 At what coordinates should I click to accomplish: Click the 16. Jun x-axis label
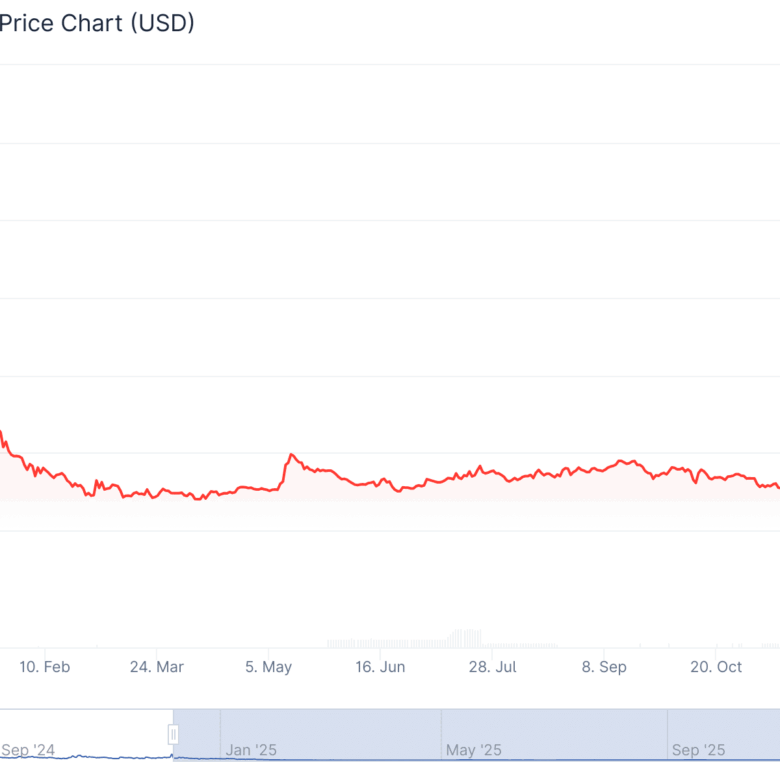click(380, 667)
